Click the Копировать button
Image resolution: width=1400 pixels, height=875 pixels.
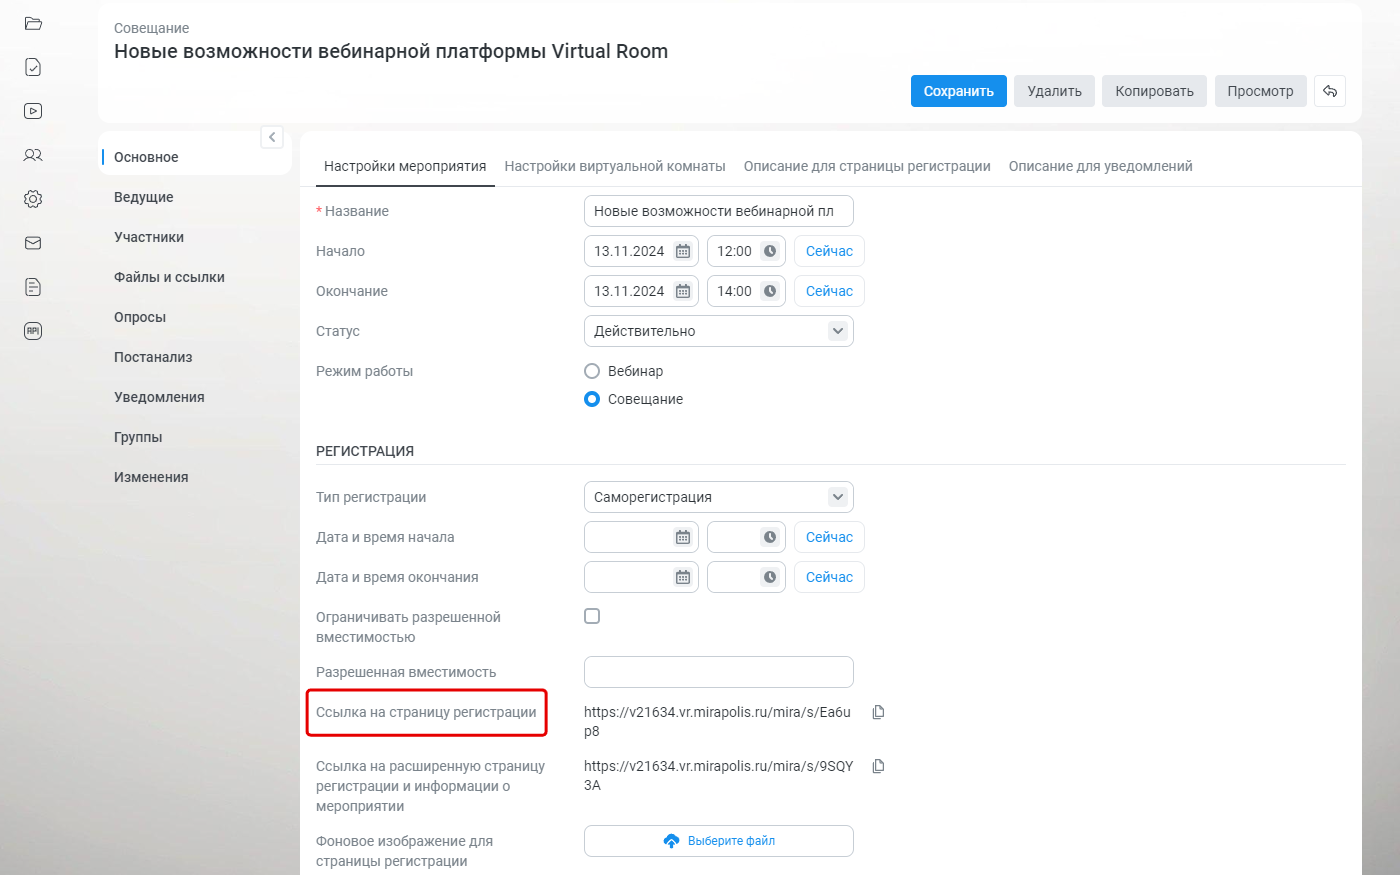point(1155,91)
